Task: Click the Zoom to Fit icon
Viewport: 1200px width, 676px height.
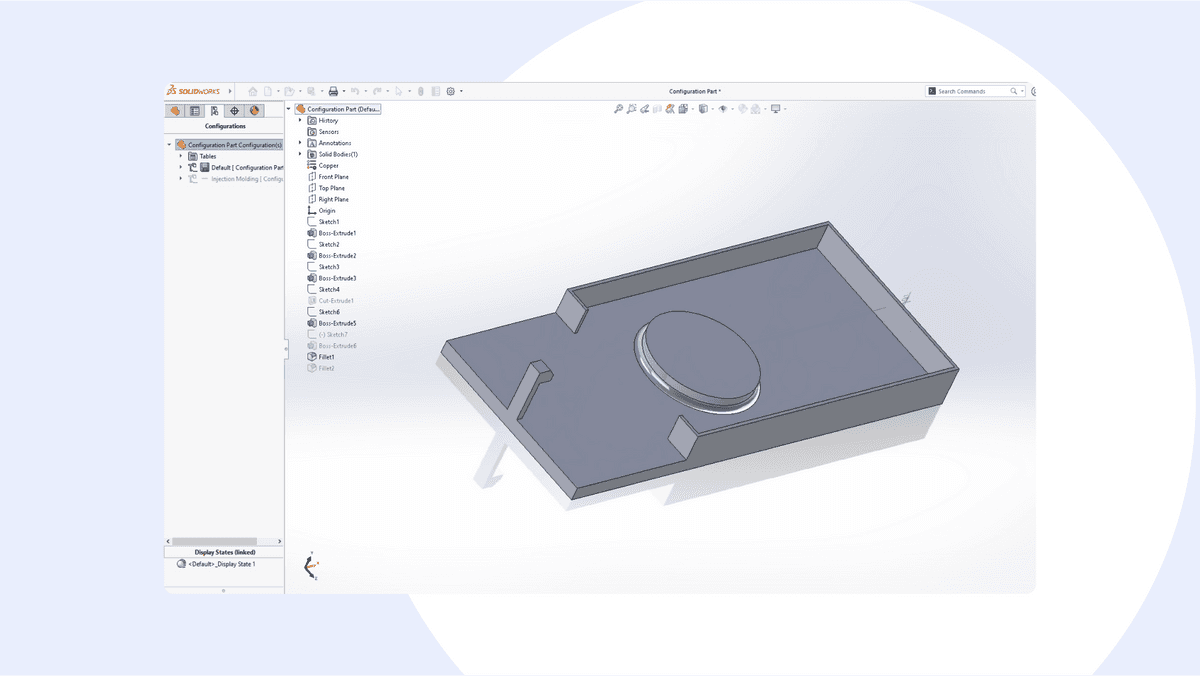Action: click(619, 108)
